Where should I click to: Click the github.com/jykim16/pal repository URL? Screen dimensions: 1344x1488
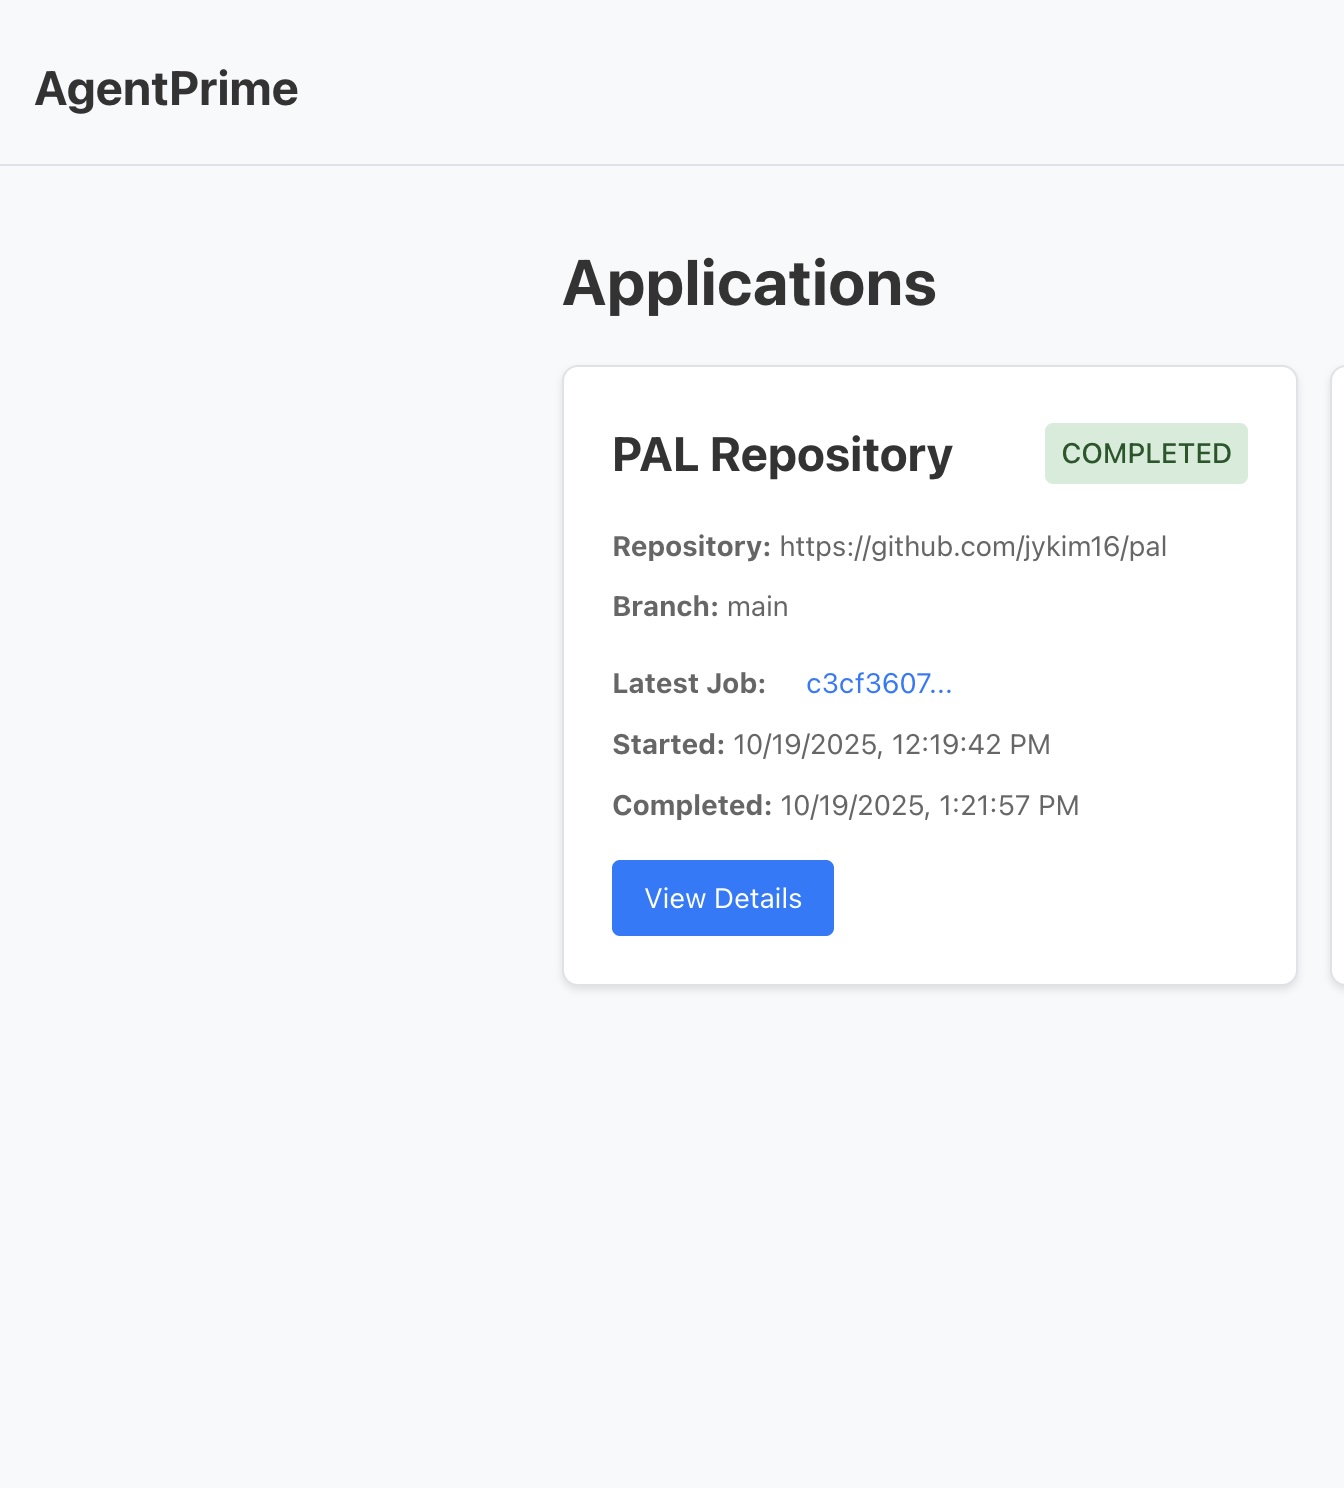click(x=973, y=546)
